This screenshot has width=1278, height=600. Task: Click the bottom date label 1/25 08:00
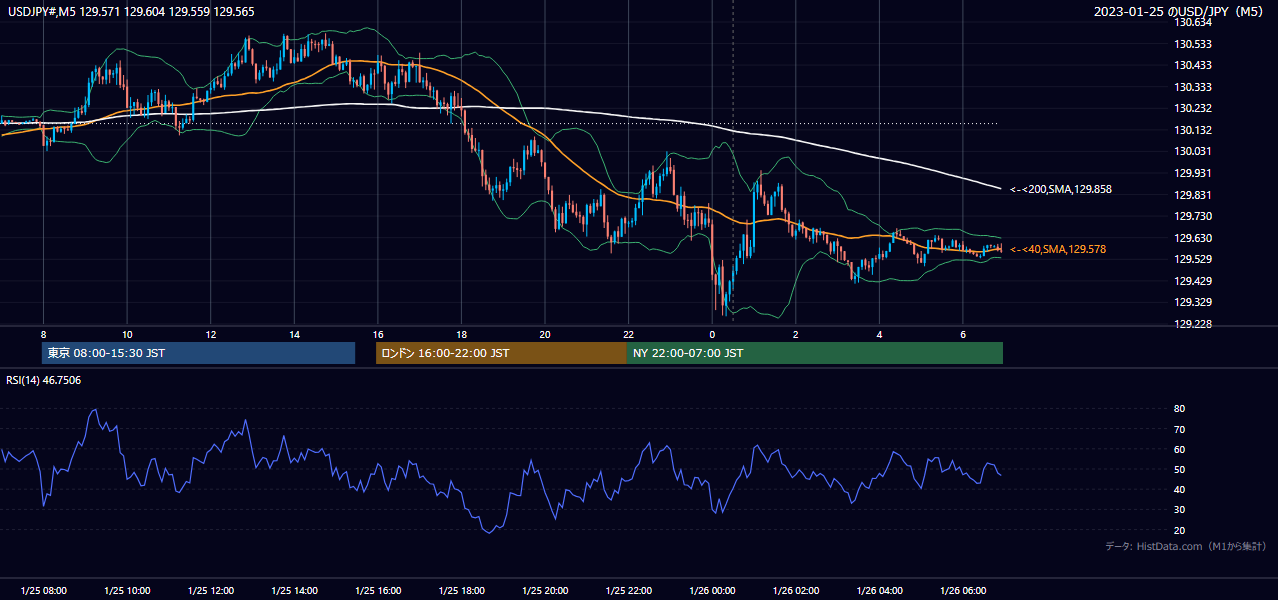coord(43,591)
